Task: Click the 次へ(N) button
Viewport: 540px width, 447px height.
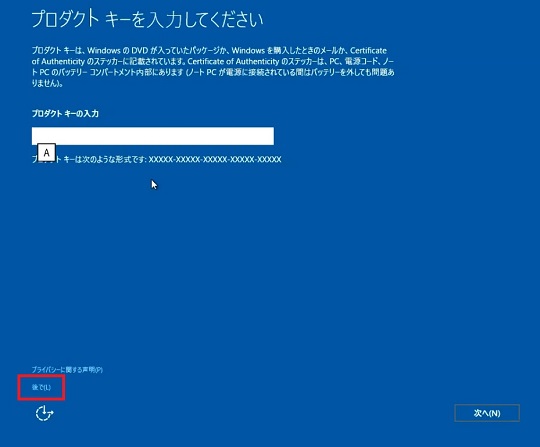Action: coord(487,413)
